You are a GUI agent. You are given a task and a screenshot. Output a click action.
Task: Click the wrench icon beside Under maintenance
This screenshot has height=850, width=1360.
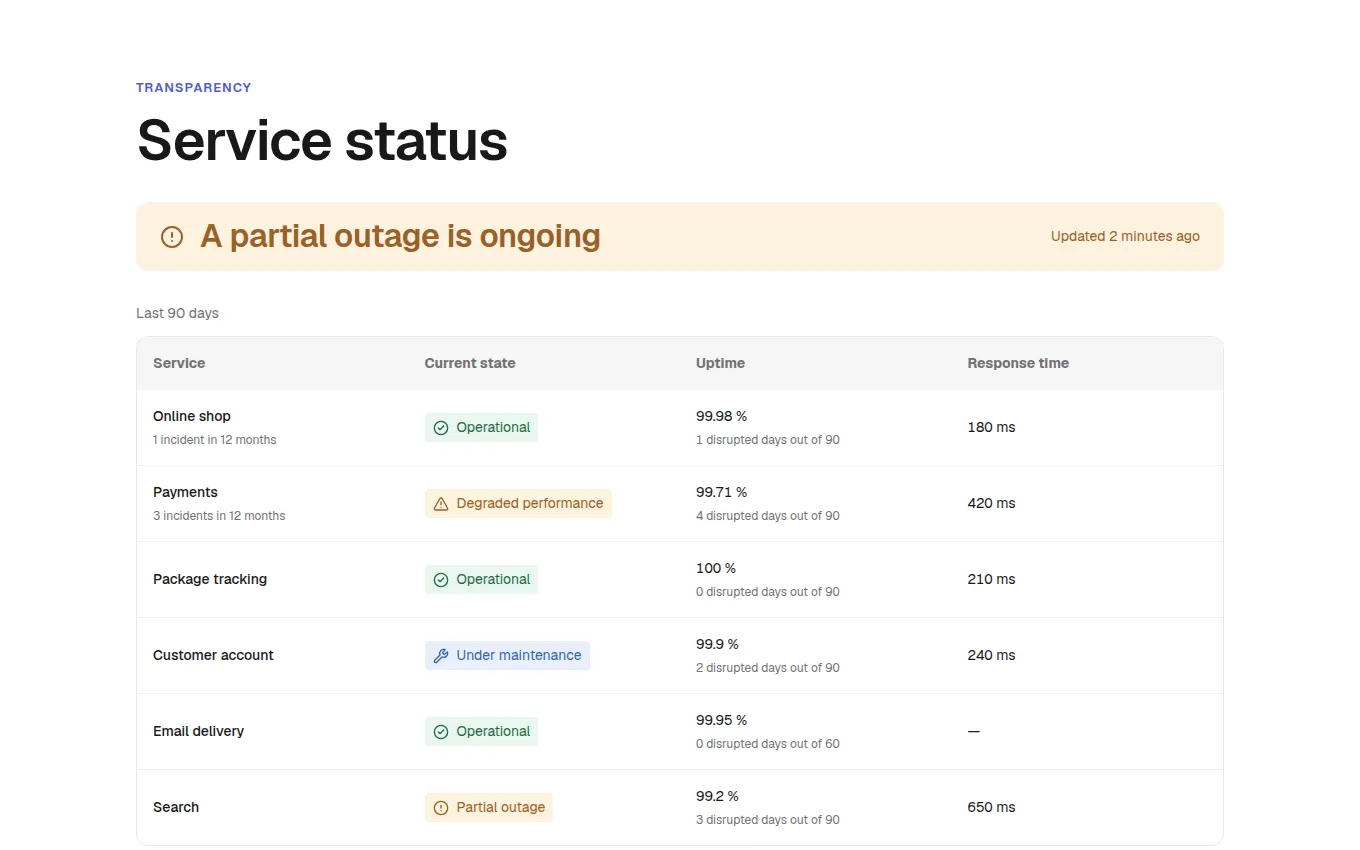point(441,656)
